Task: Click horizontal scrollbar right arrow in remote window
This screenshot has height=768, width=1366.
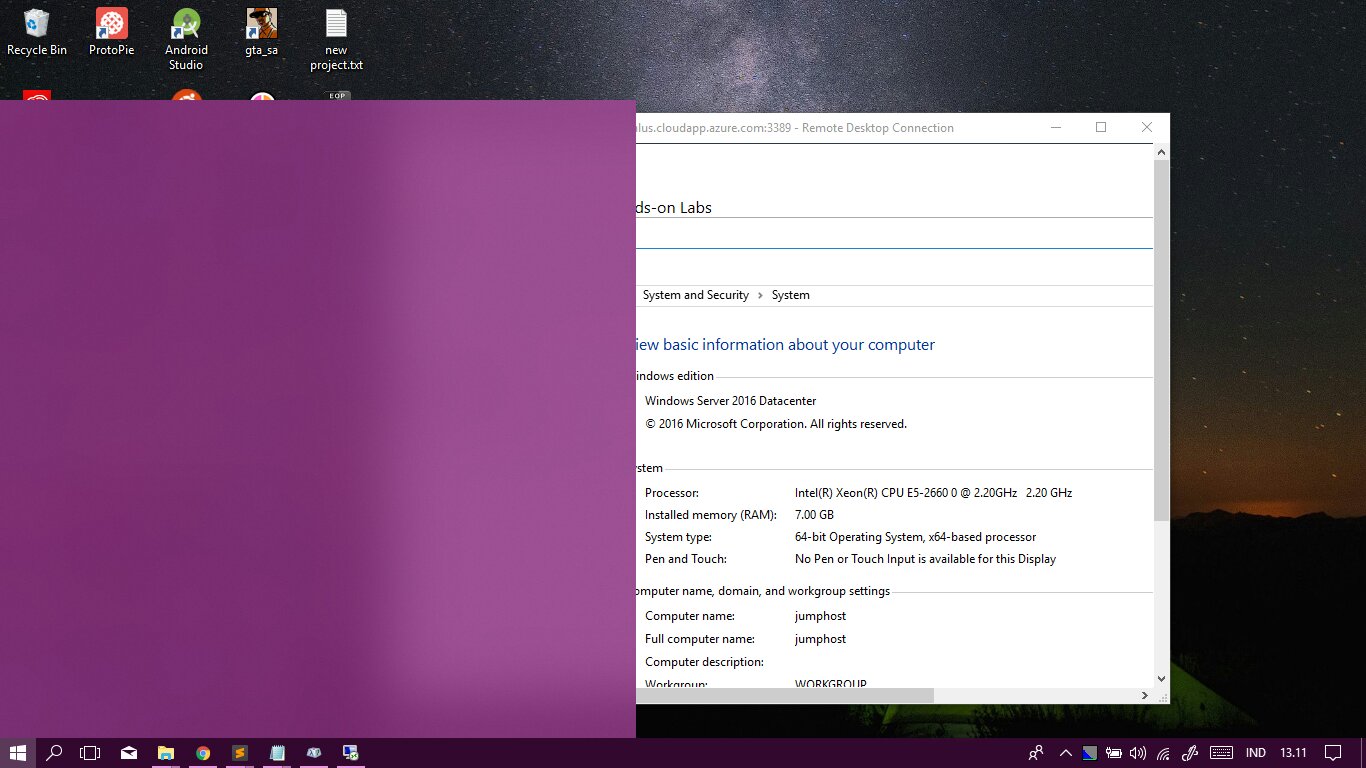Action: 1145,695
